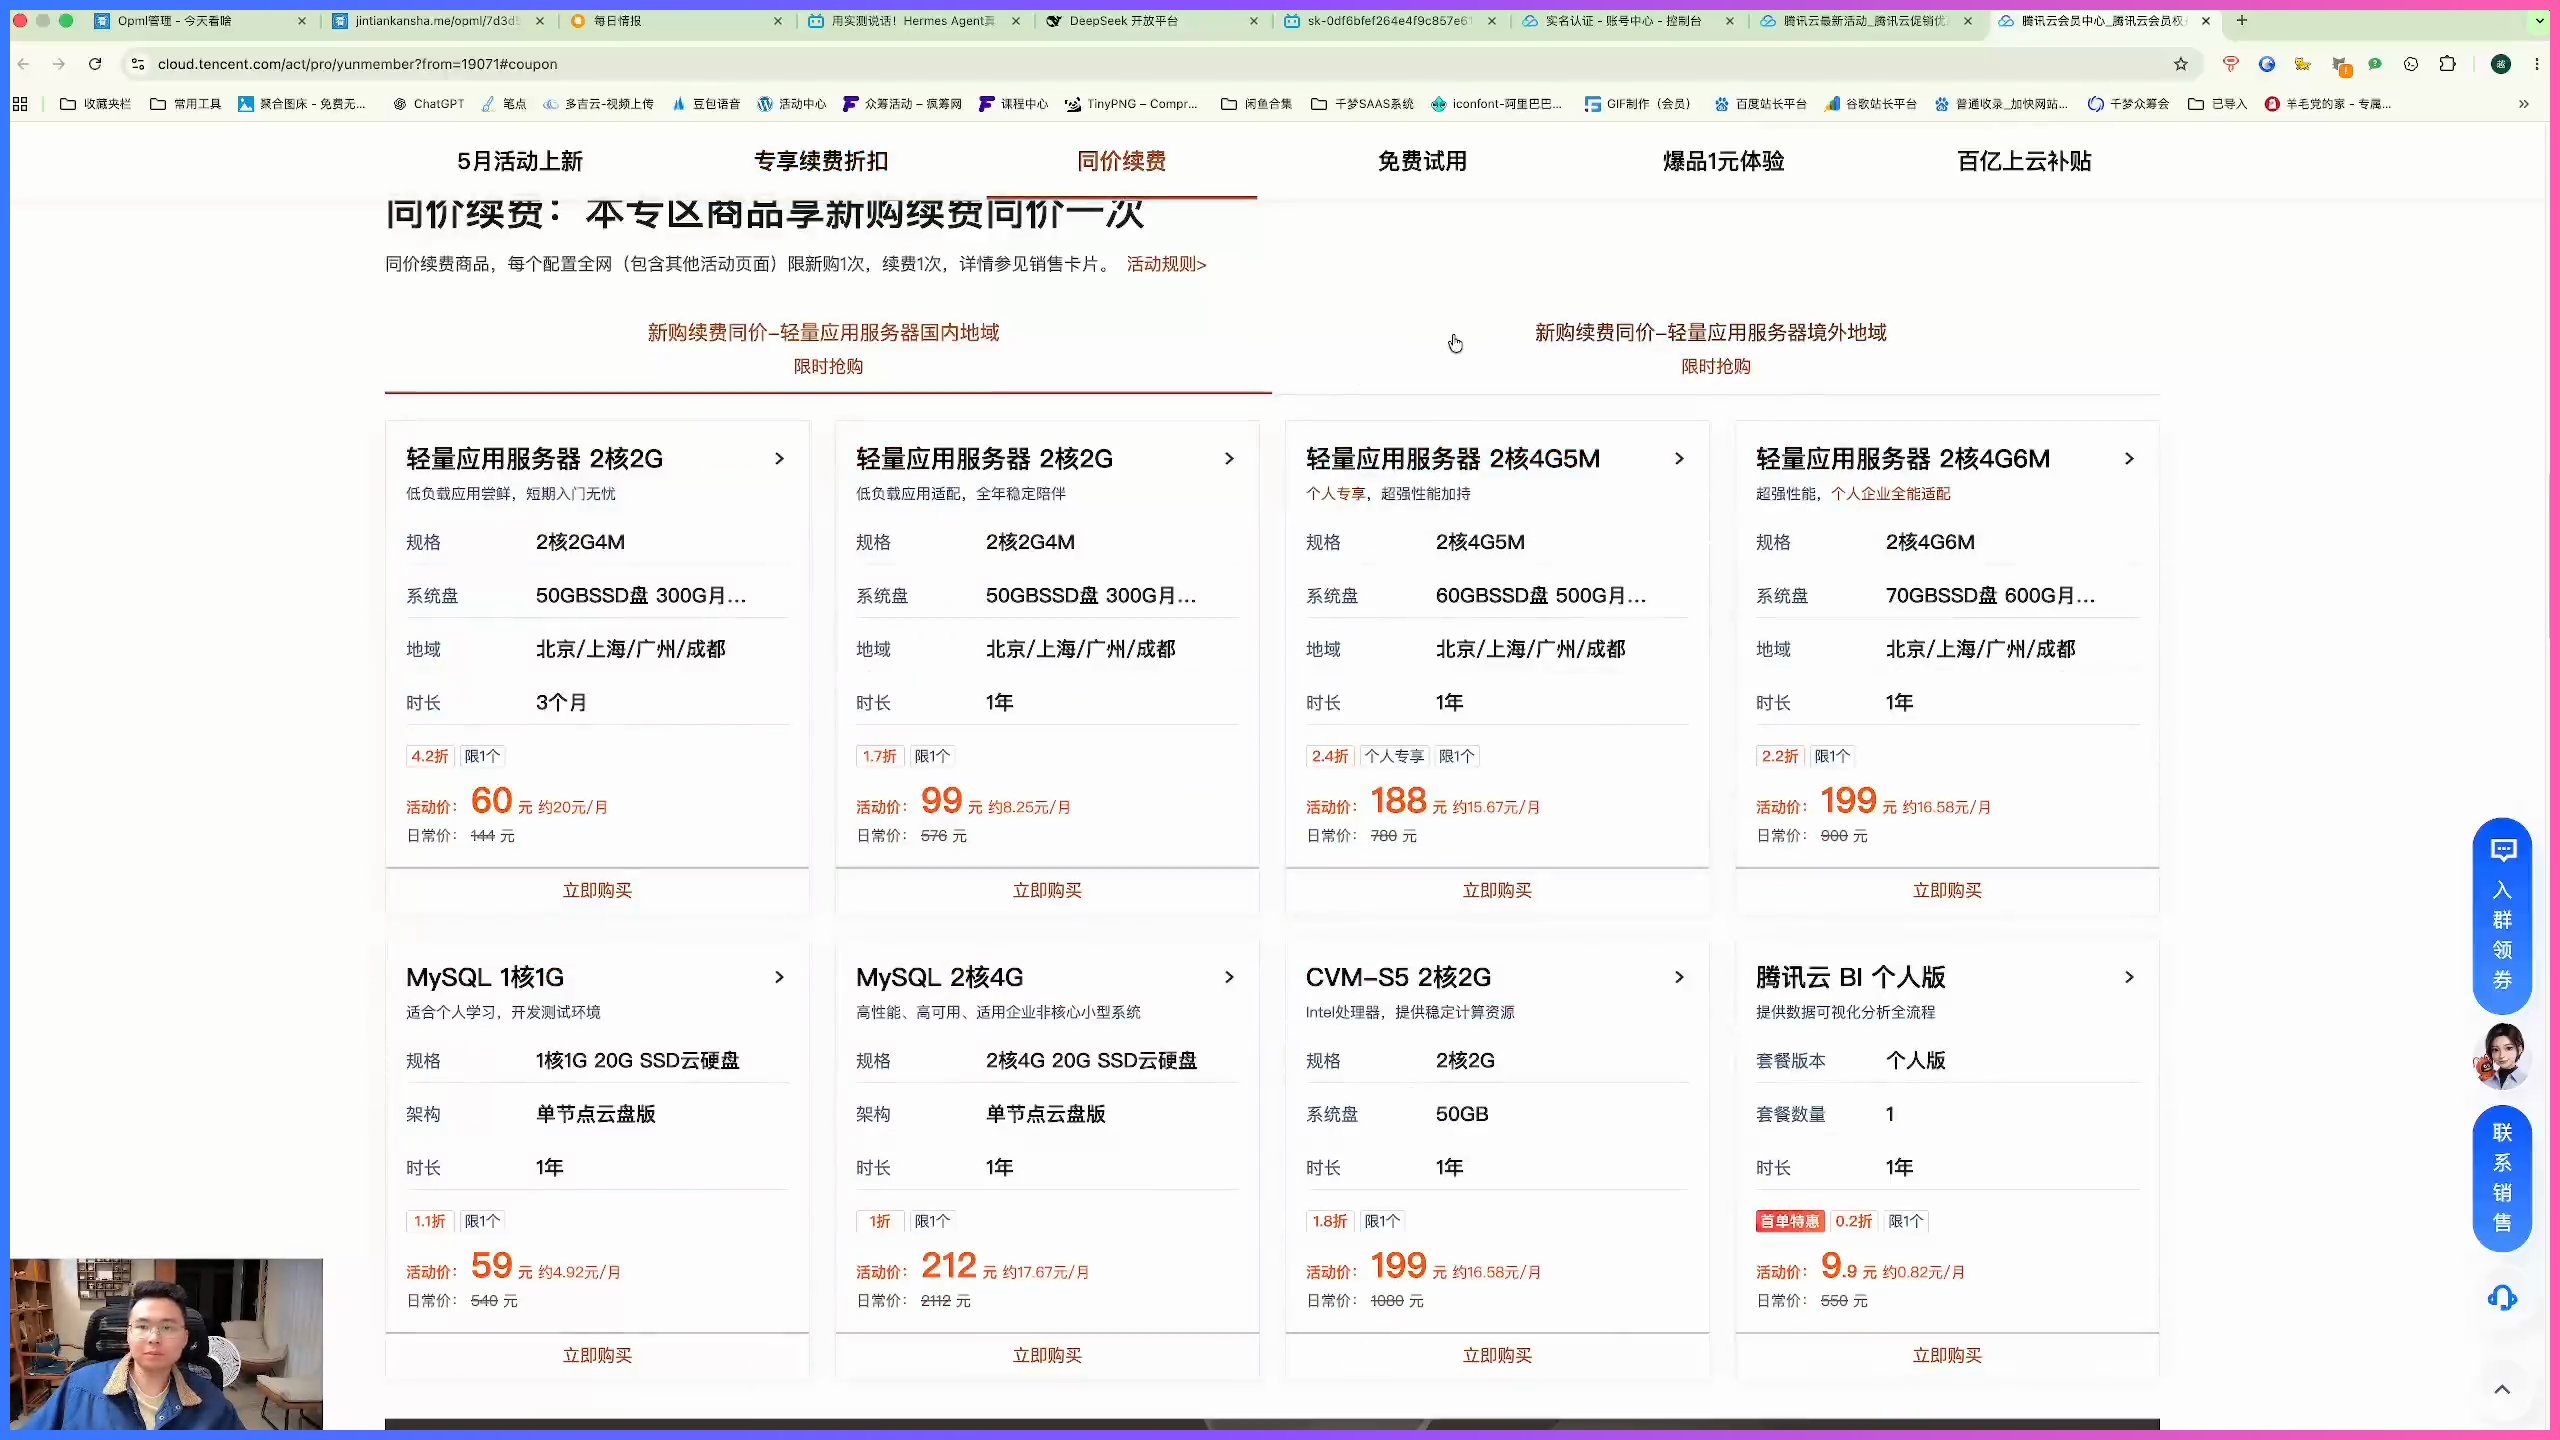Open the TinyPNG bookmark
The image size is (2560, 1440).
click(1132, 104)
